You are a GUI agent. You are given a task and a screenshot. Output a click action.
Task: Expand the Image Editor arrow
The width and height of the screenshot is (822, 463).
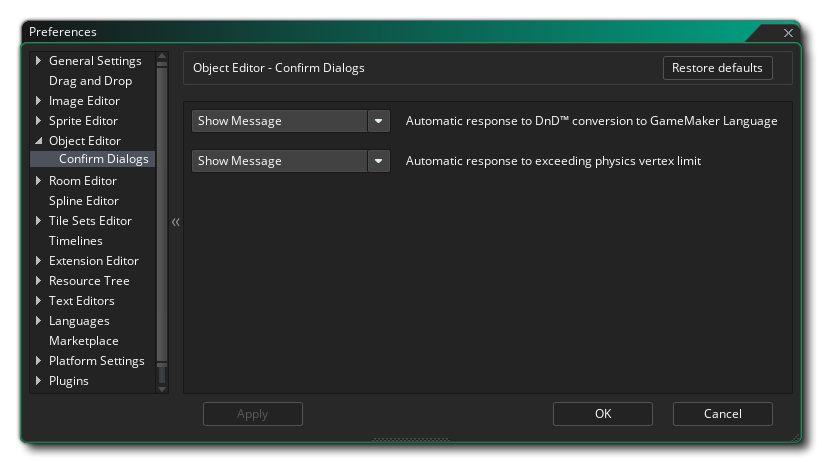tap(39, 101)
